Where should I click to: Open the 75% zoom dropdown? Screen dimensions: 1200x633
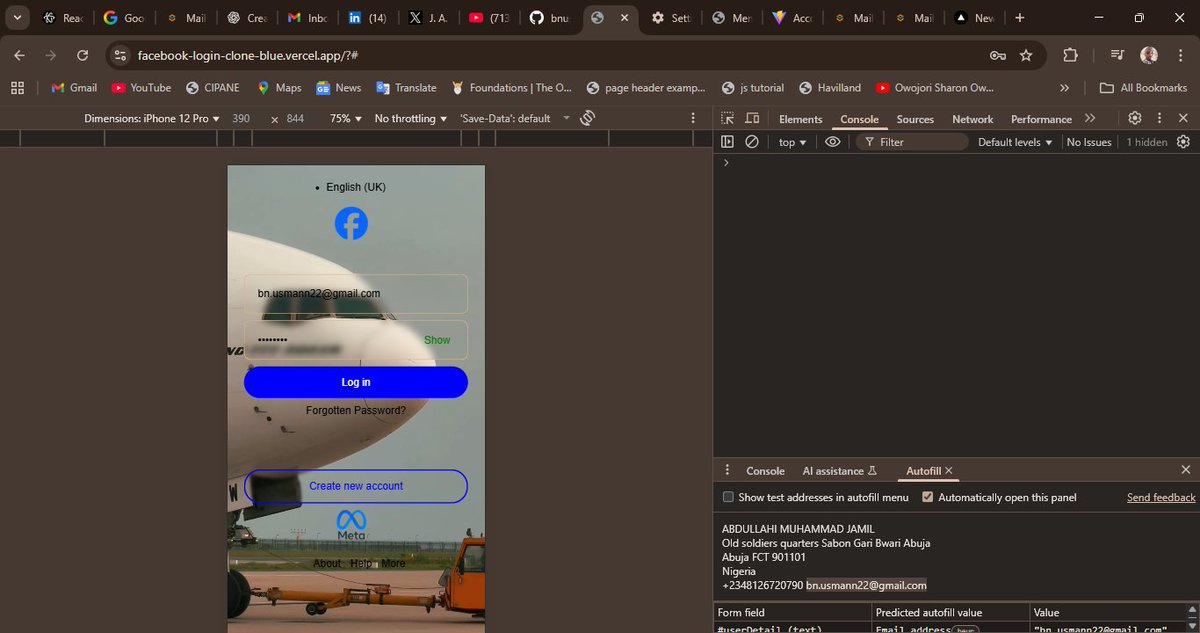346,118
